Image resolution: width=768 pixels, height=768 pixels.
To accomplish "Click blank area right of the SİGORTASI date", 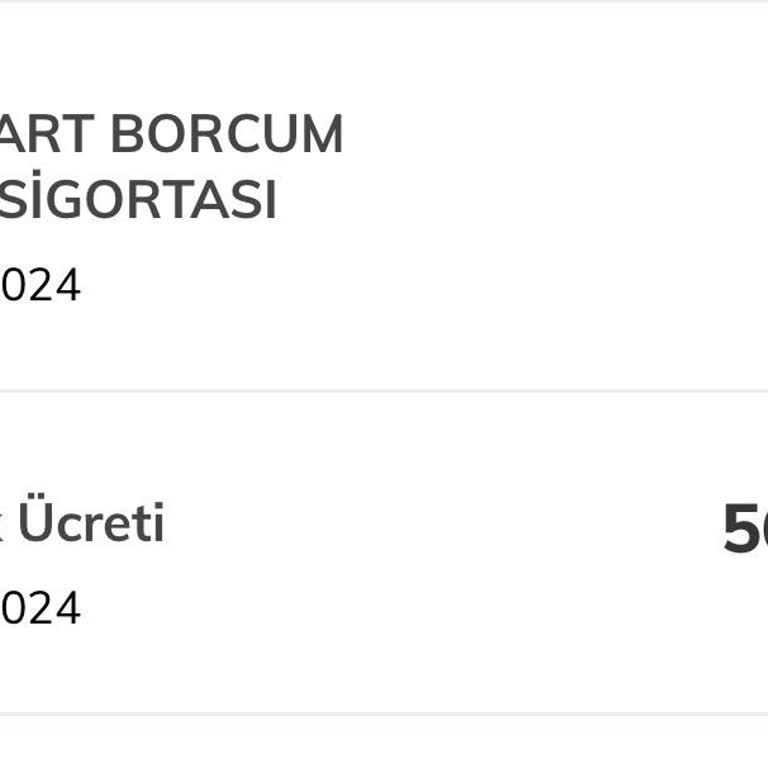I will coord(400,286).
